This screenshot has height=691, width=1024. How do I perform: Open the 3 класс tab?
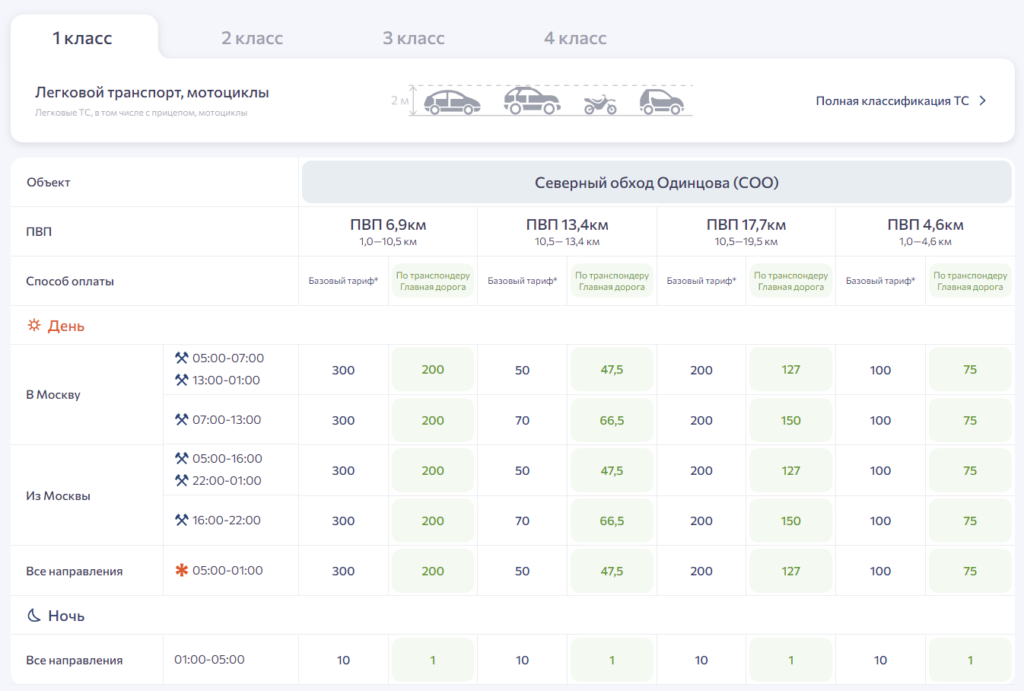click(x=413, y=39)
